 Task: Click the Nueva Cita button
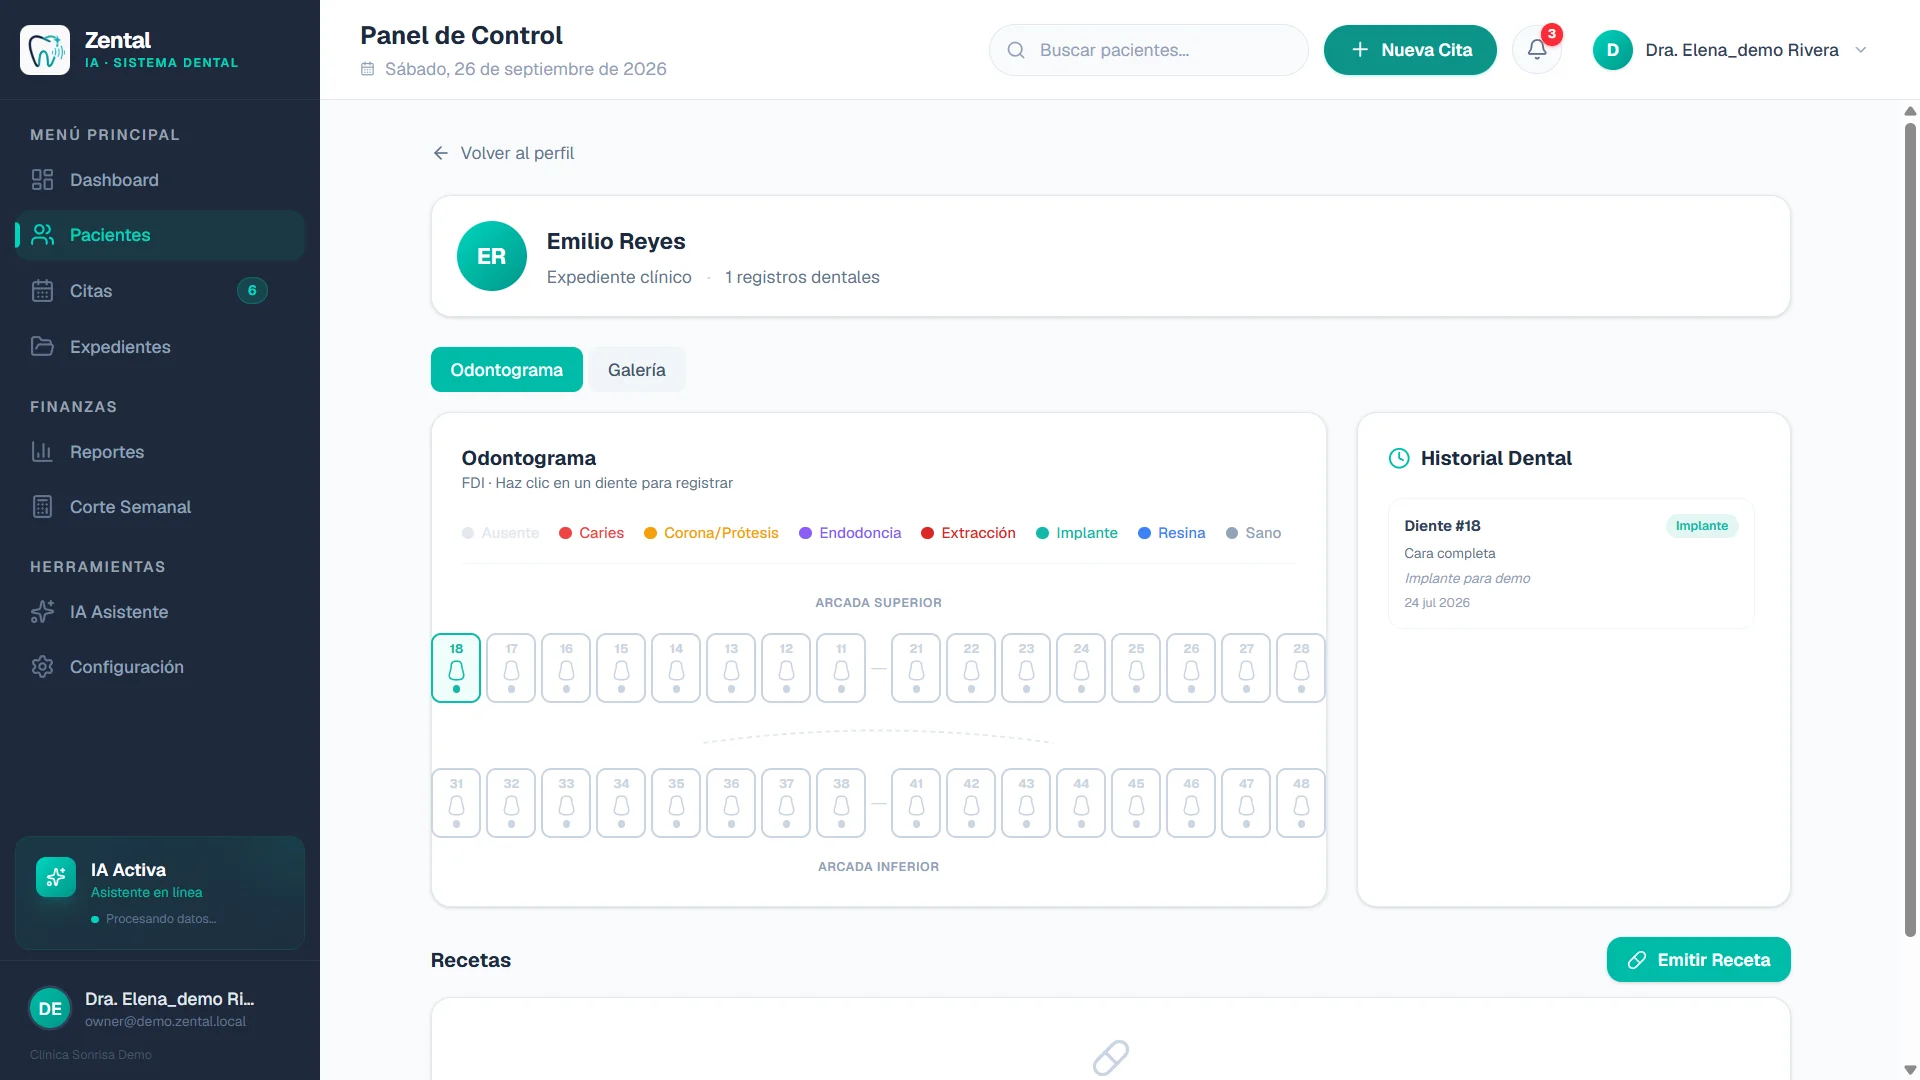tap(1410, 50)
